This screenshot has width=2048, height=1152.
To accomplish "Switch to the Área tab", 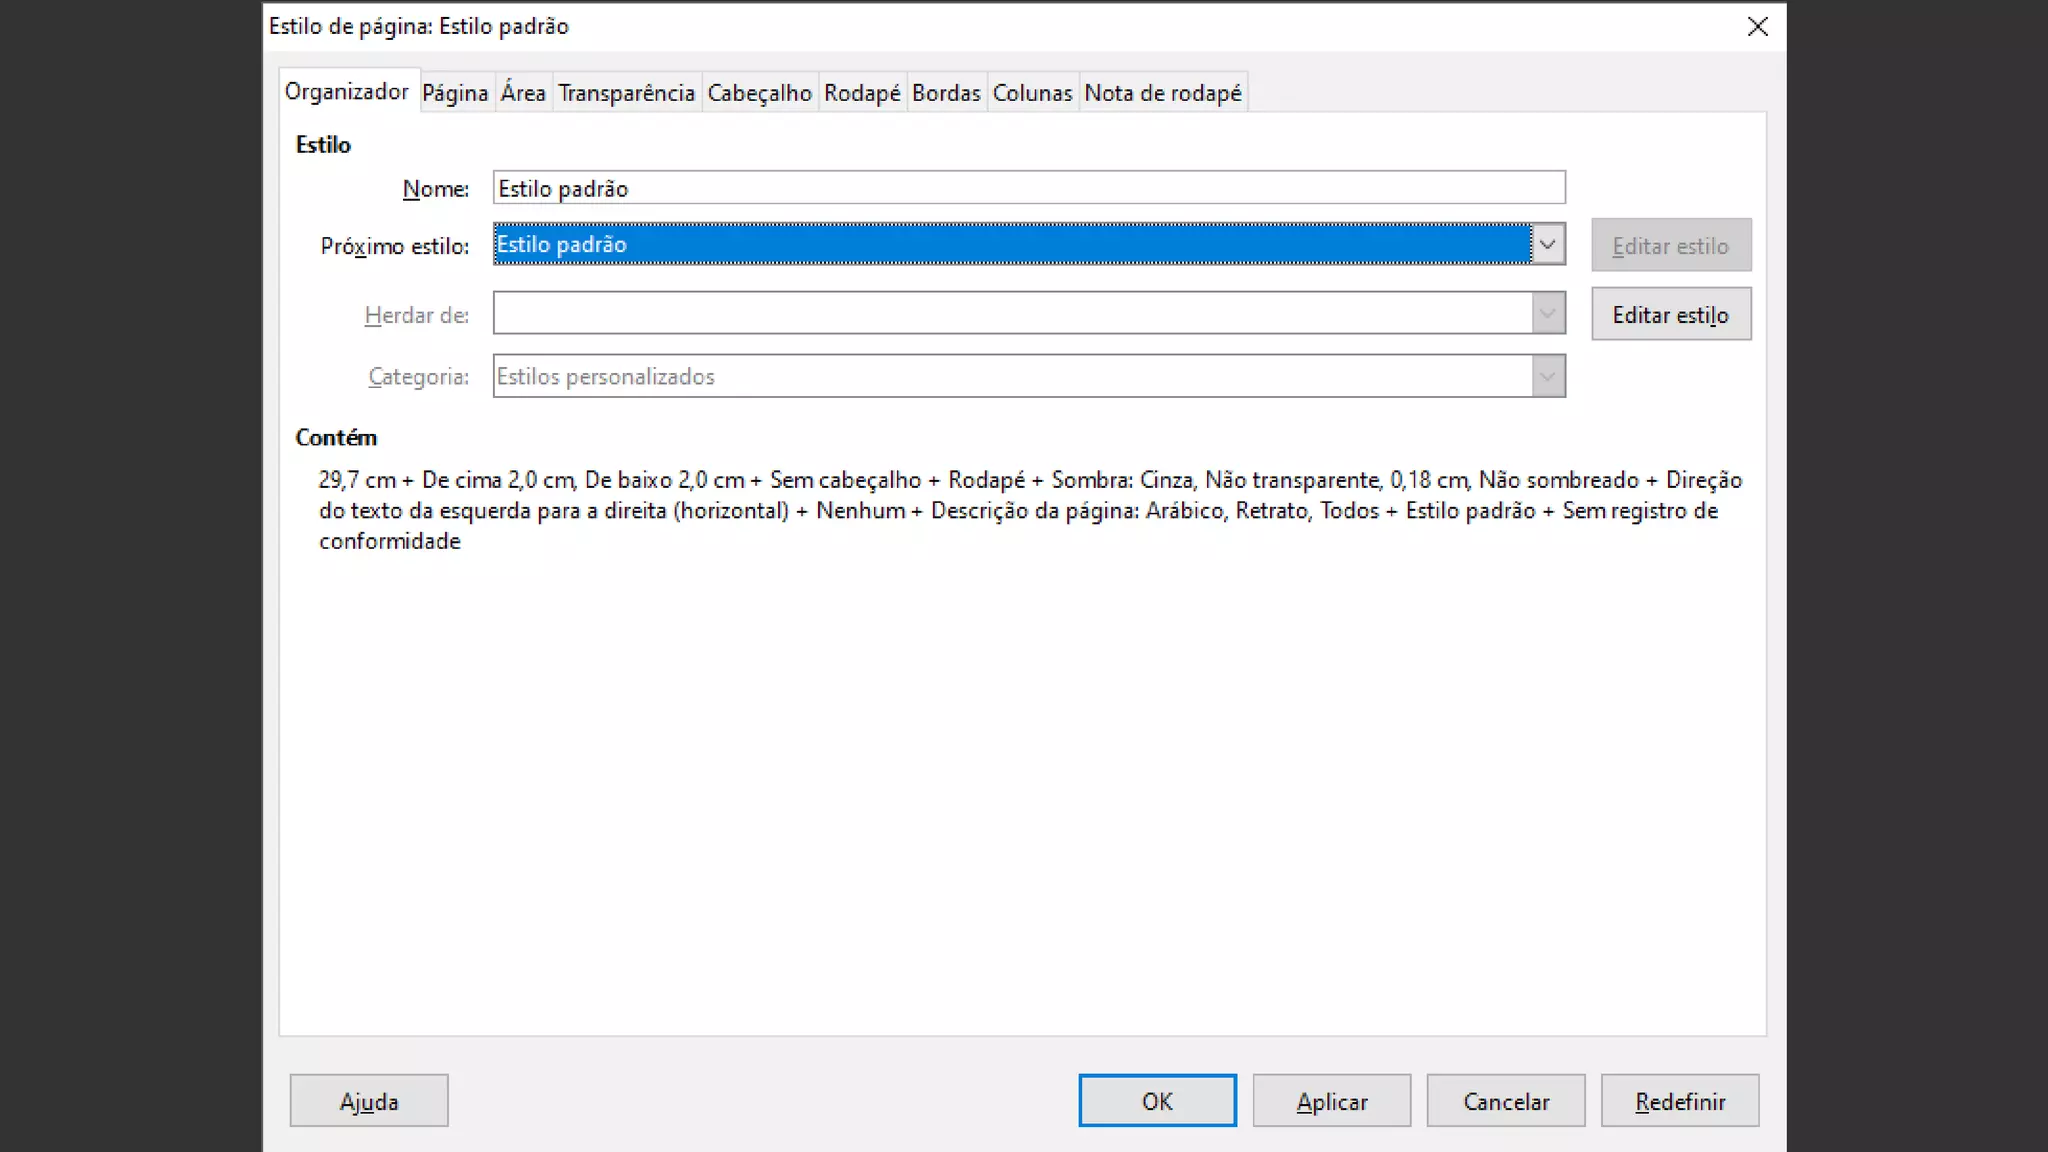I will (x=523, y=93).
